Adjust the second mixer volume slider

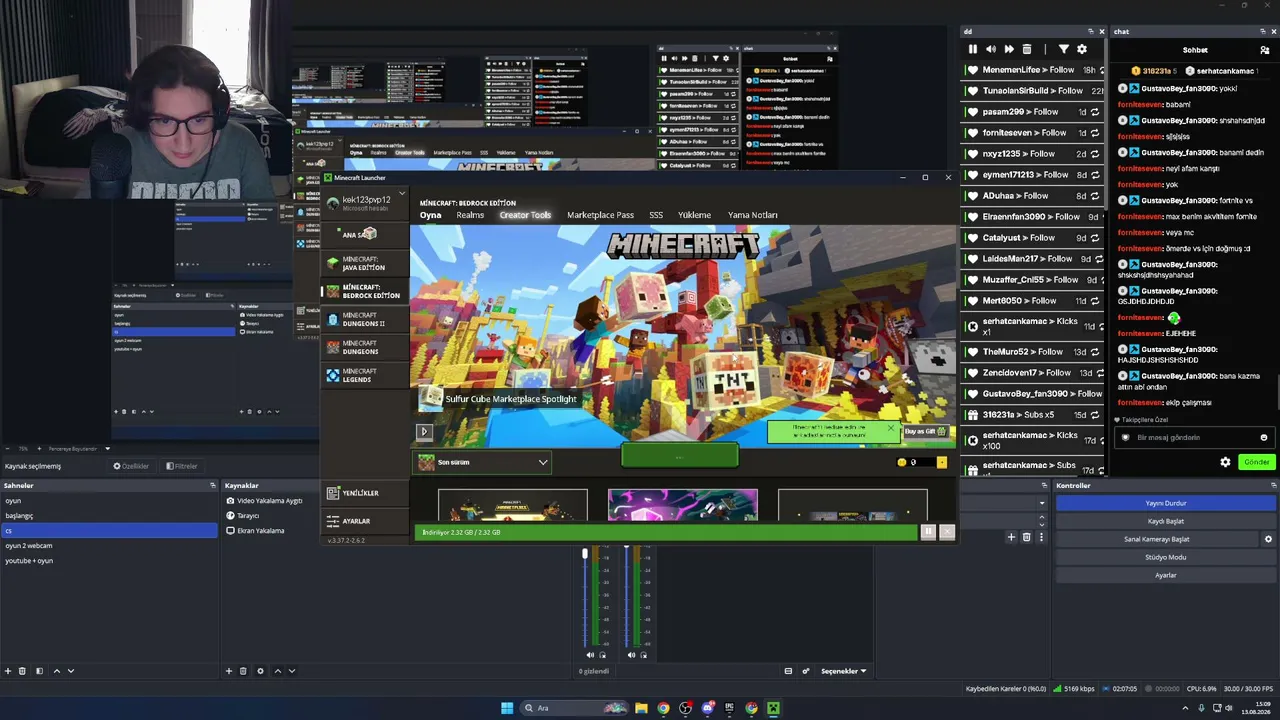point(626,548)
